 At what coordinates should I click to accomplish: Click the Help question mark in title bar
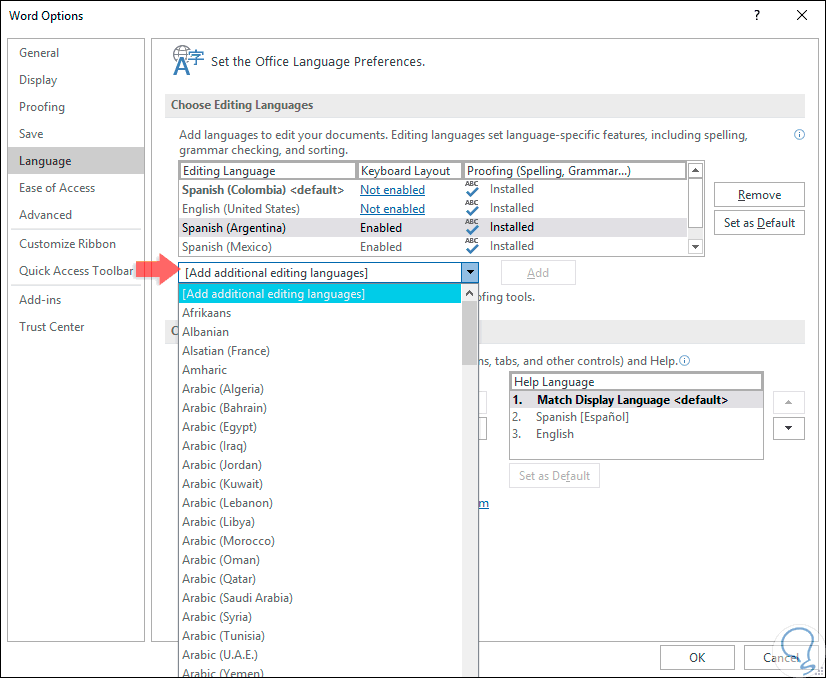pos(757,15)
